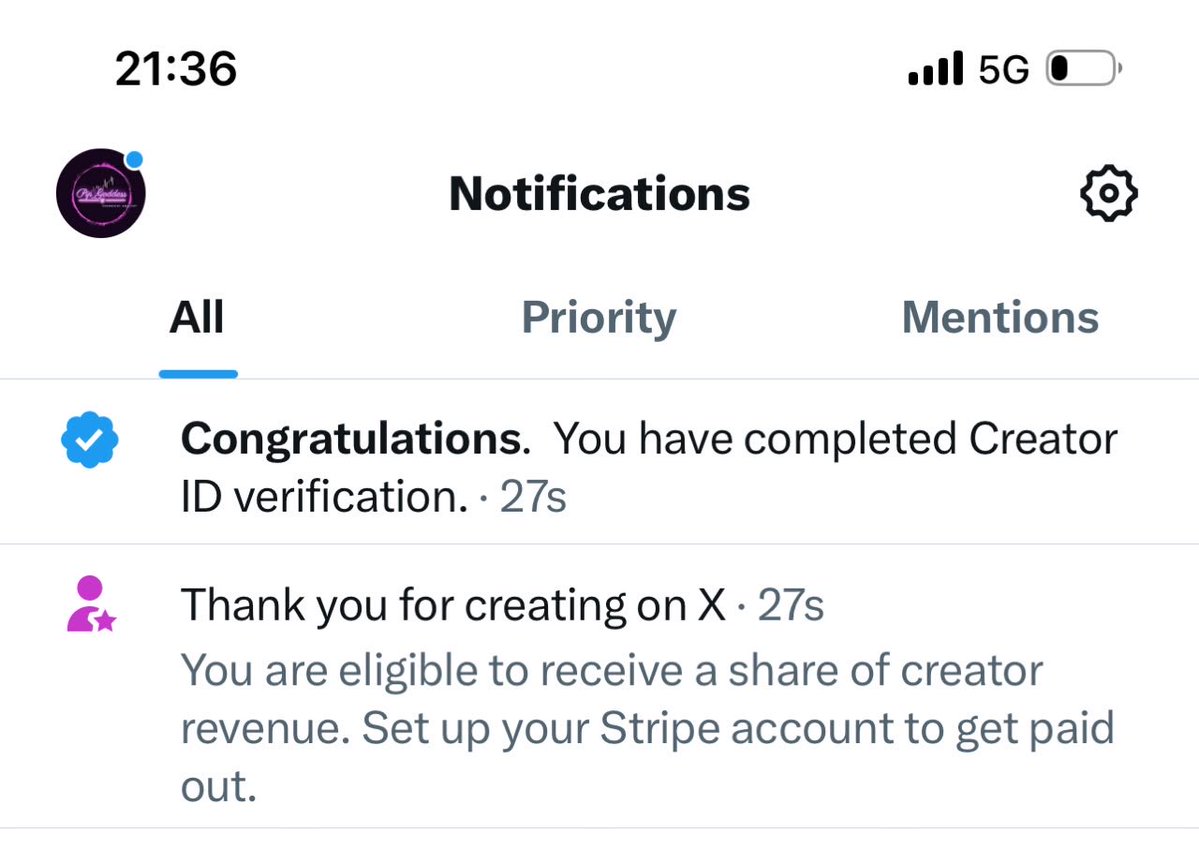1199x849 pixels.
Task: Open the profile avatar menu
Action: tap(101, 194)
